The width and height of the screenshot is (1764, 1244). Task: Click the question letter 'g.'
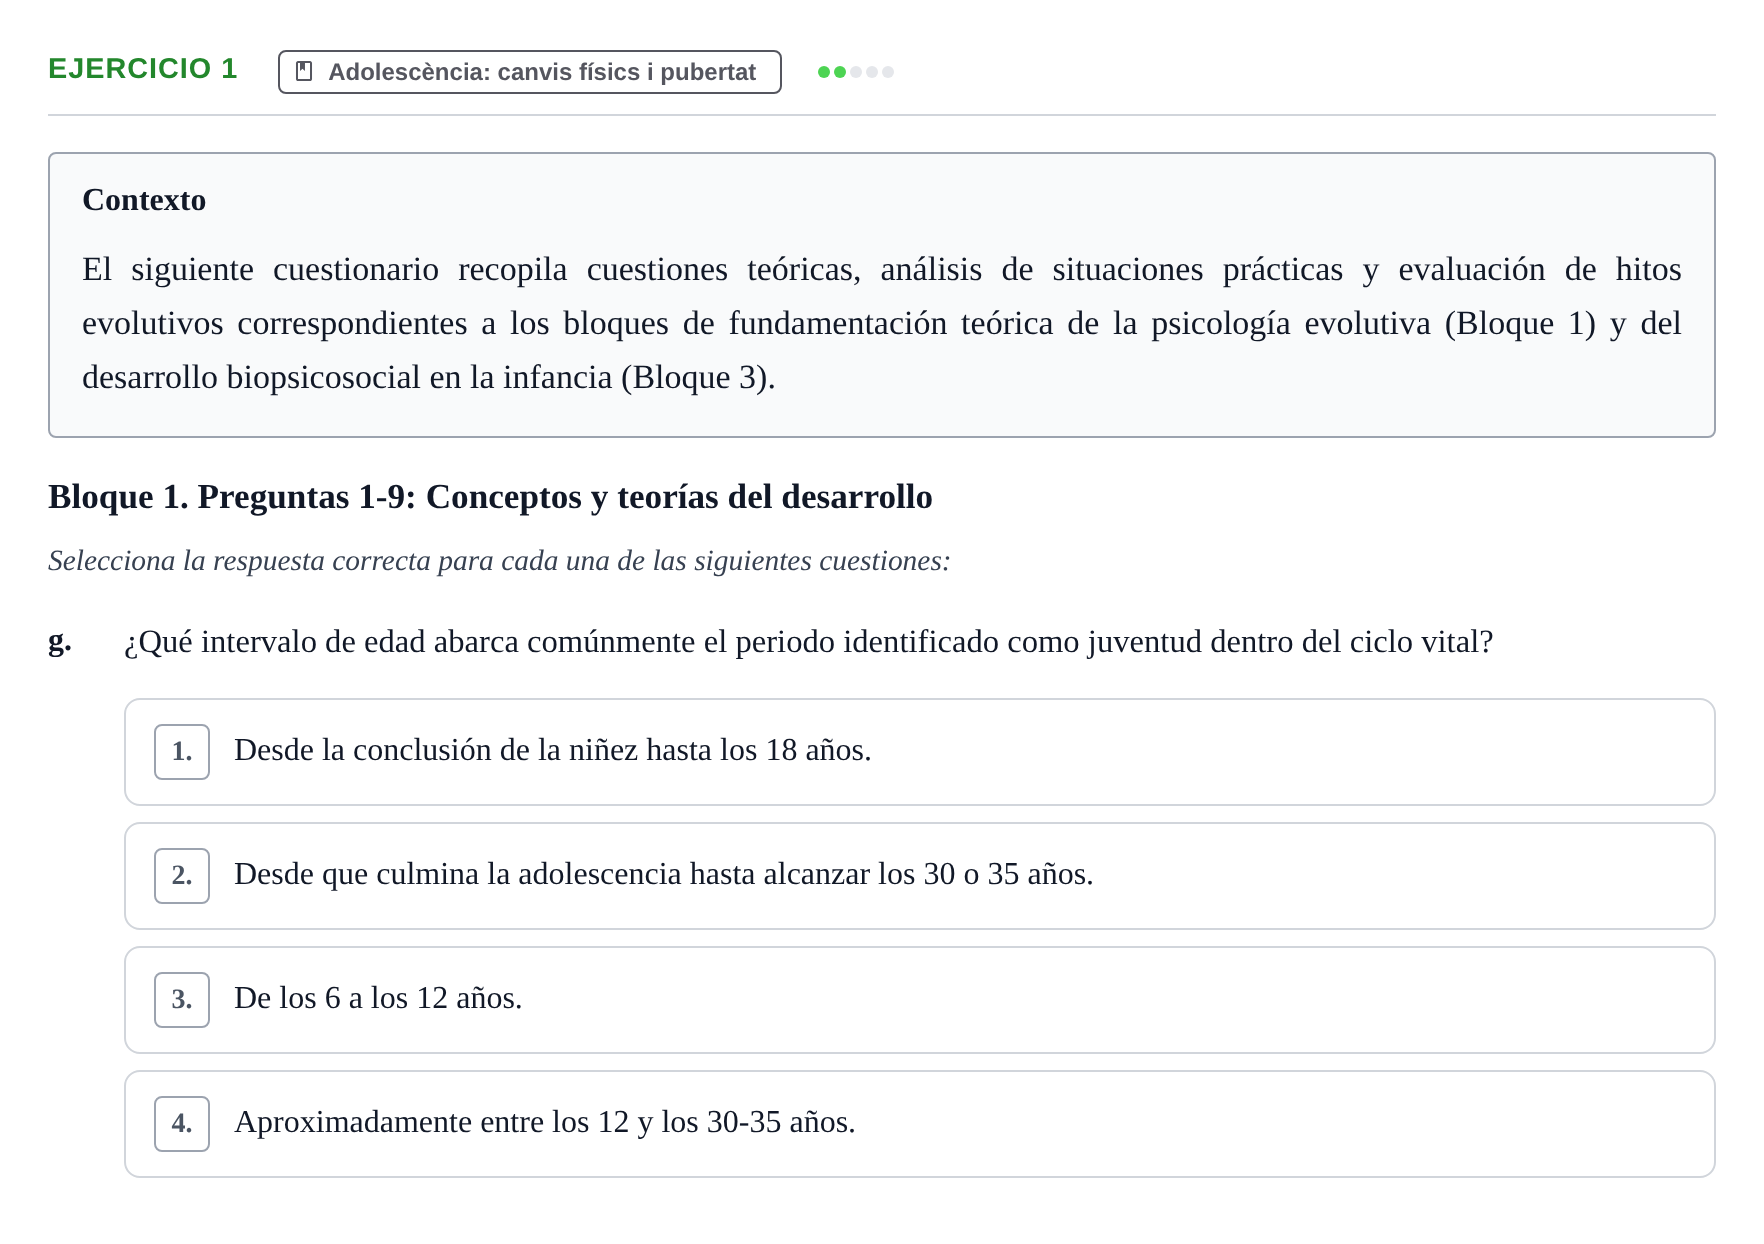60,642
